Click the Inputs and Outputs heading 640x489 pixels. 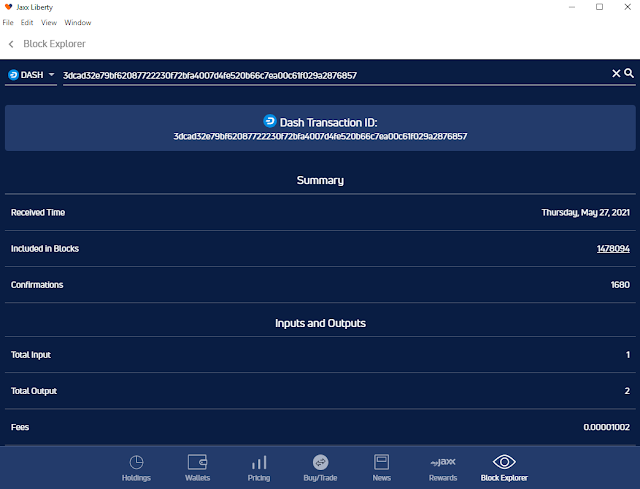coord(320,323)
